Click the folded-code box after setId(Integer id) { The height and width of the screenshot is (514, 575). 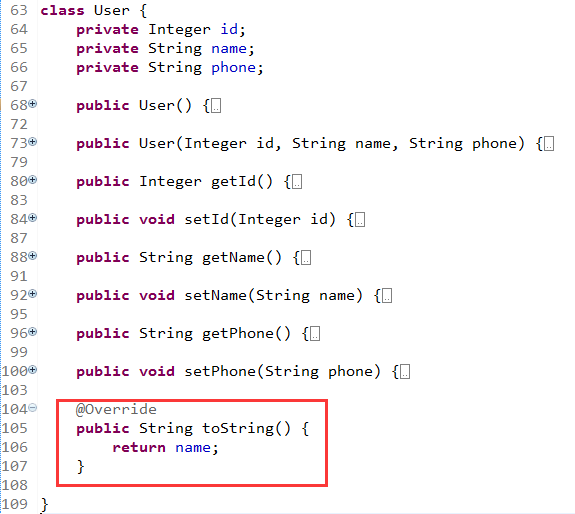(360, 220)
